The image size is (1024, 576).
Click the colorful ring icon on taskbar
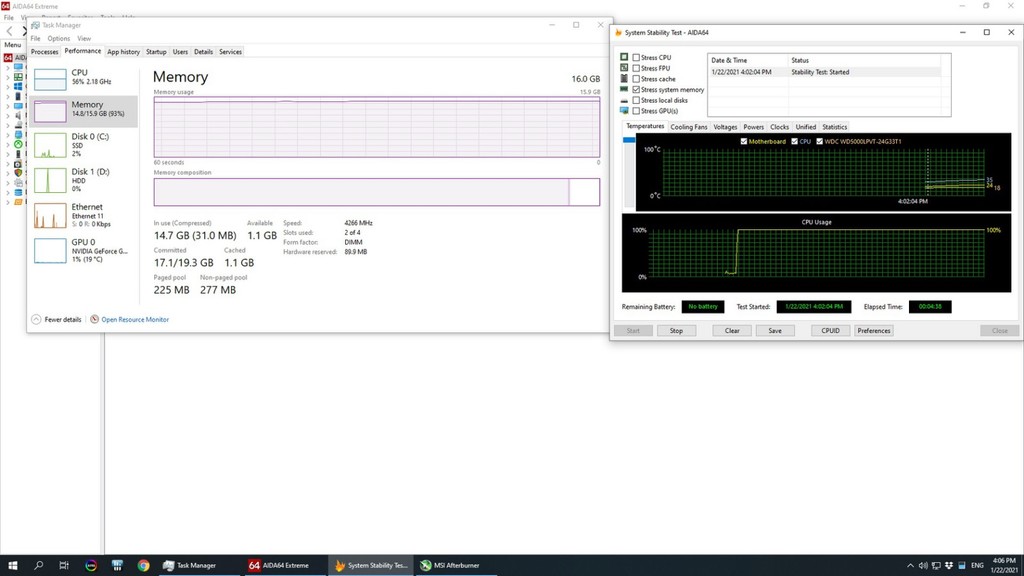click(91, 566)
